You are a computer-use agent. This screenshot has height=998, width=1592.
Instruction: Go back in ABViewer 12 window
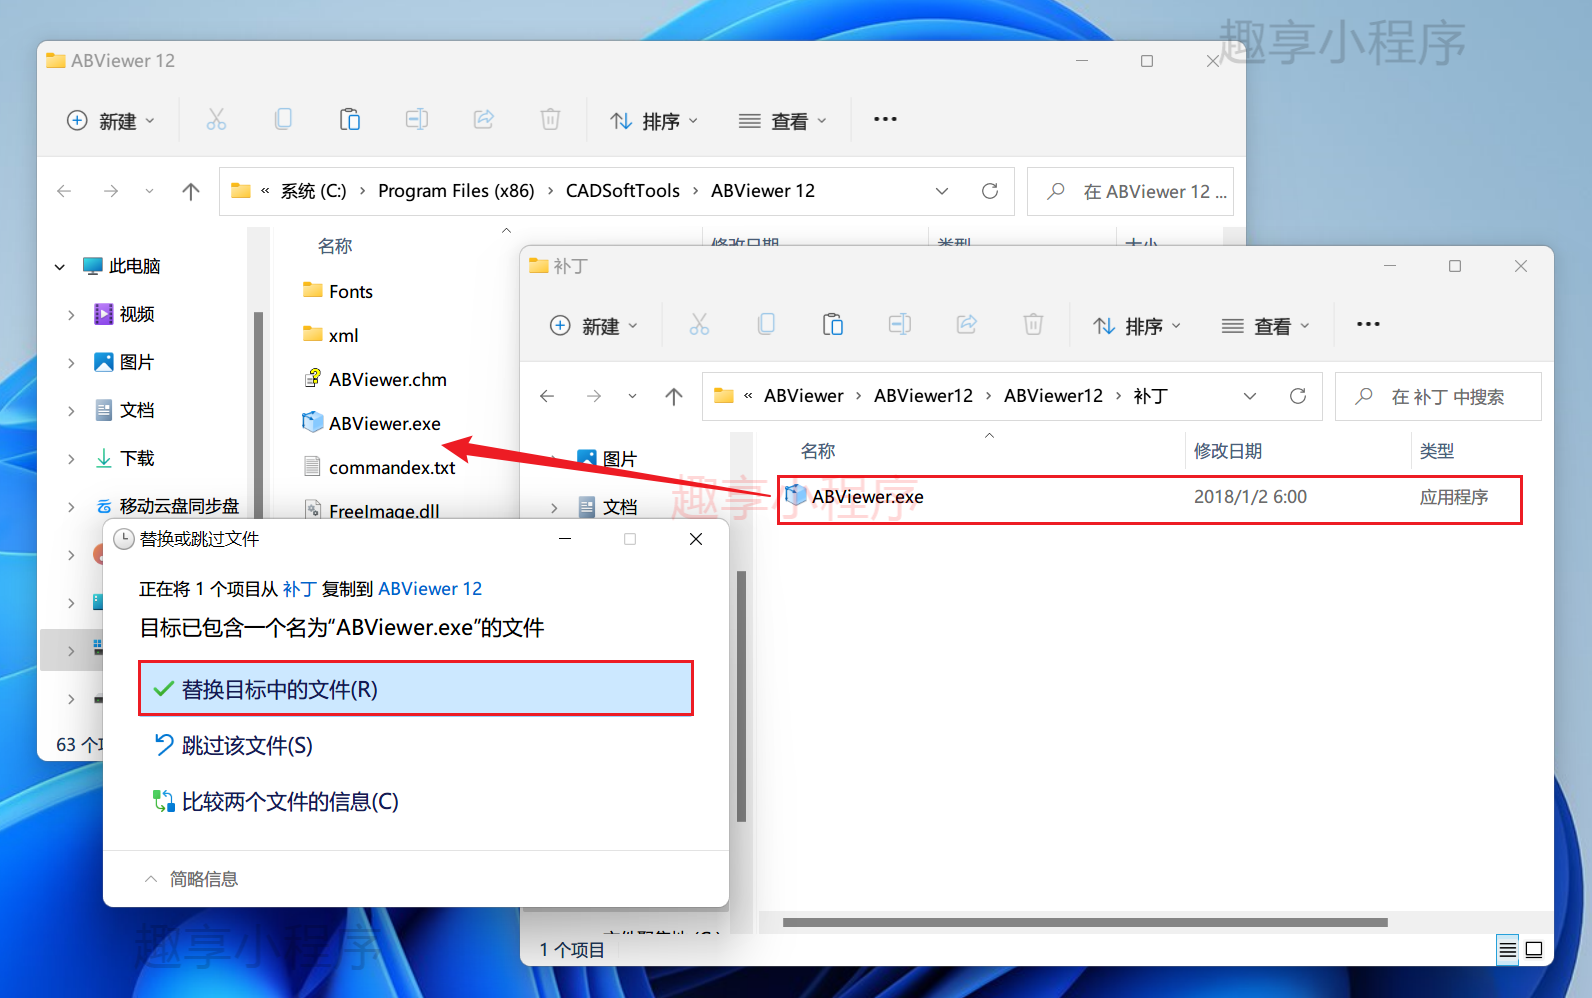point(64,191)
